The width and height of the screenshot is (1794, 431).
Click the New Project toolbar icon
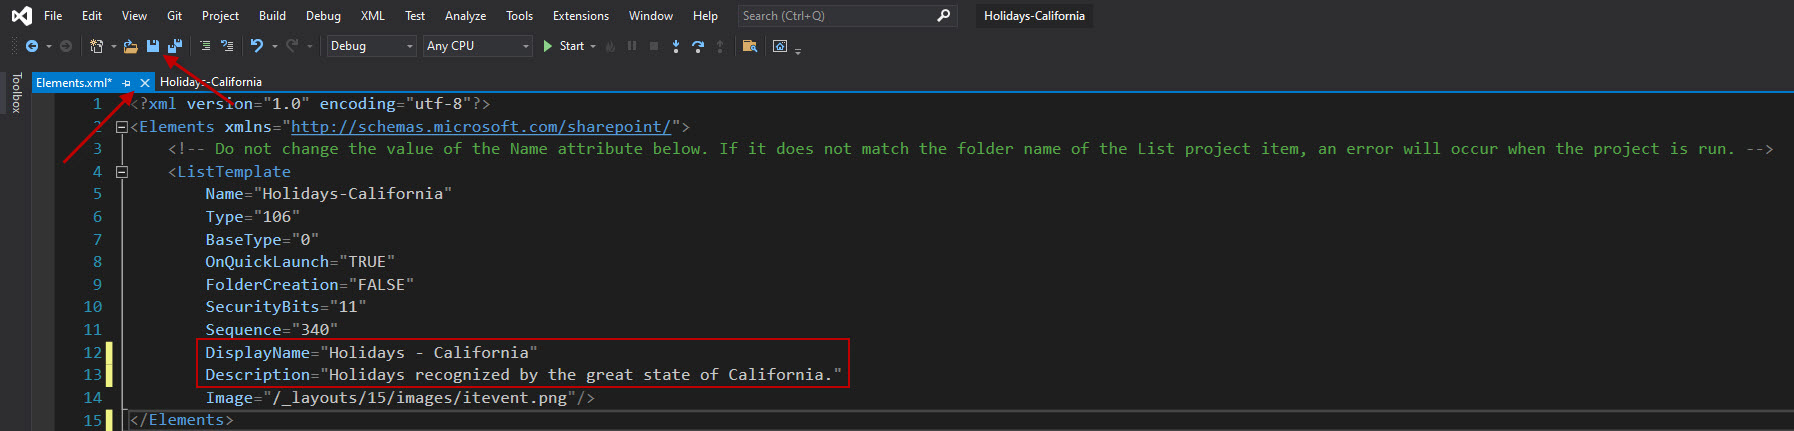point(97,46)
